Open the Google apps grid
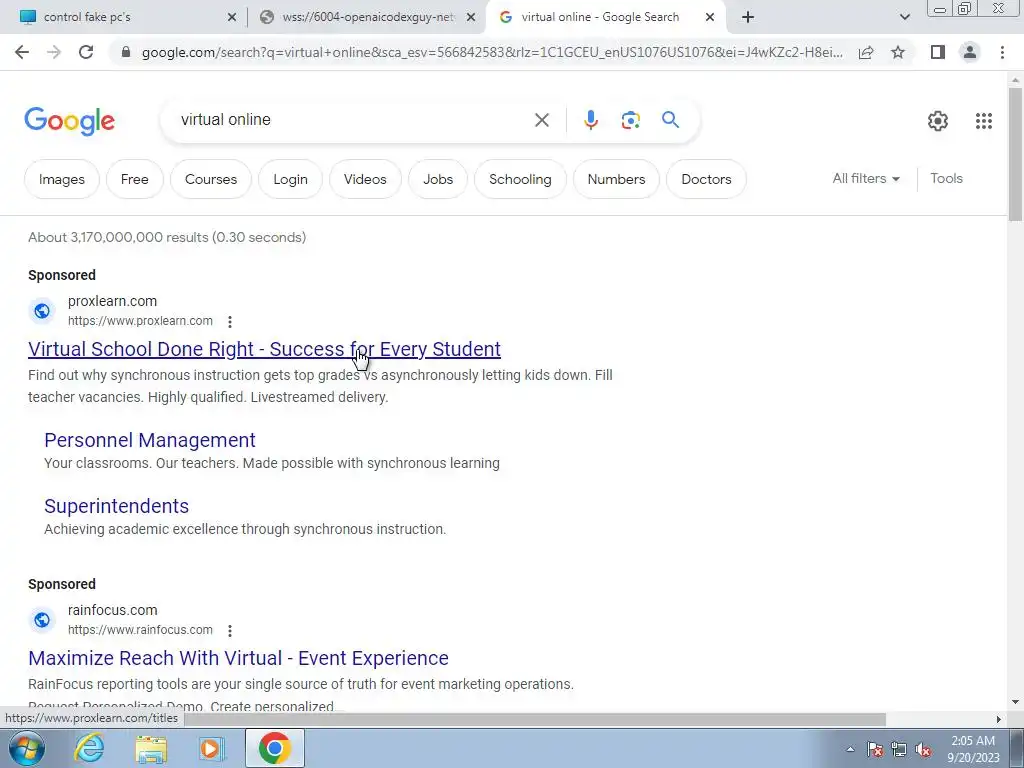Image resolution: width=1024 pixels, height=768 pixels. pos(984,121)
